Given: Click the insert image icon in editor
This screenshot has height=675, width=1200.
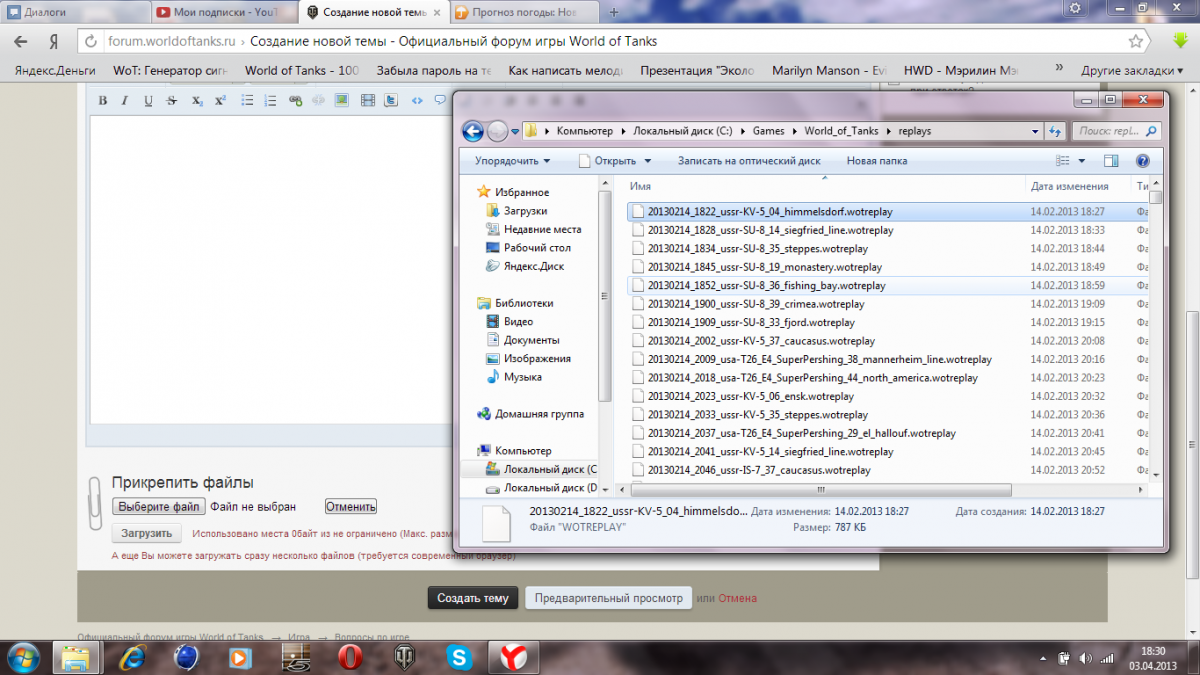Looking at the screenshot, I should coord(342,101).
